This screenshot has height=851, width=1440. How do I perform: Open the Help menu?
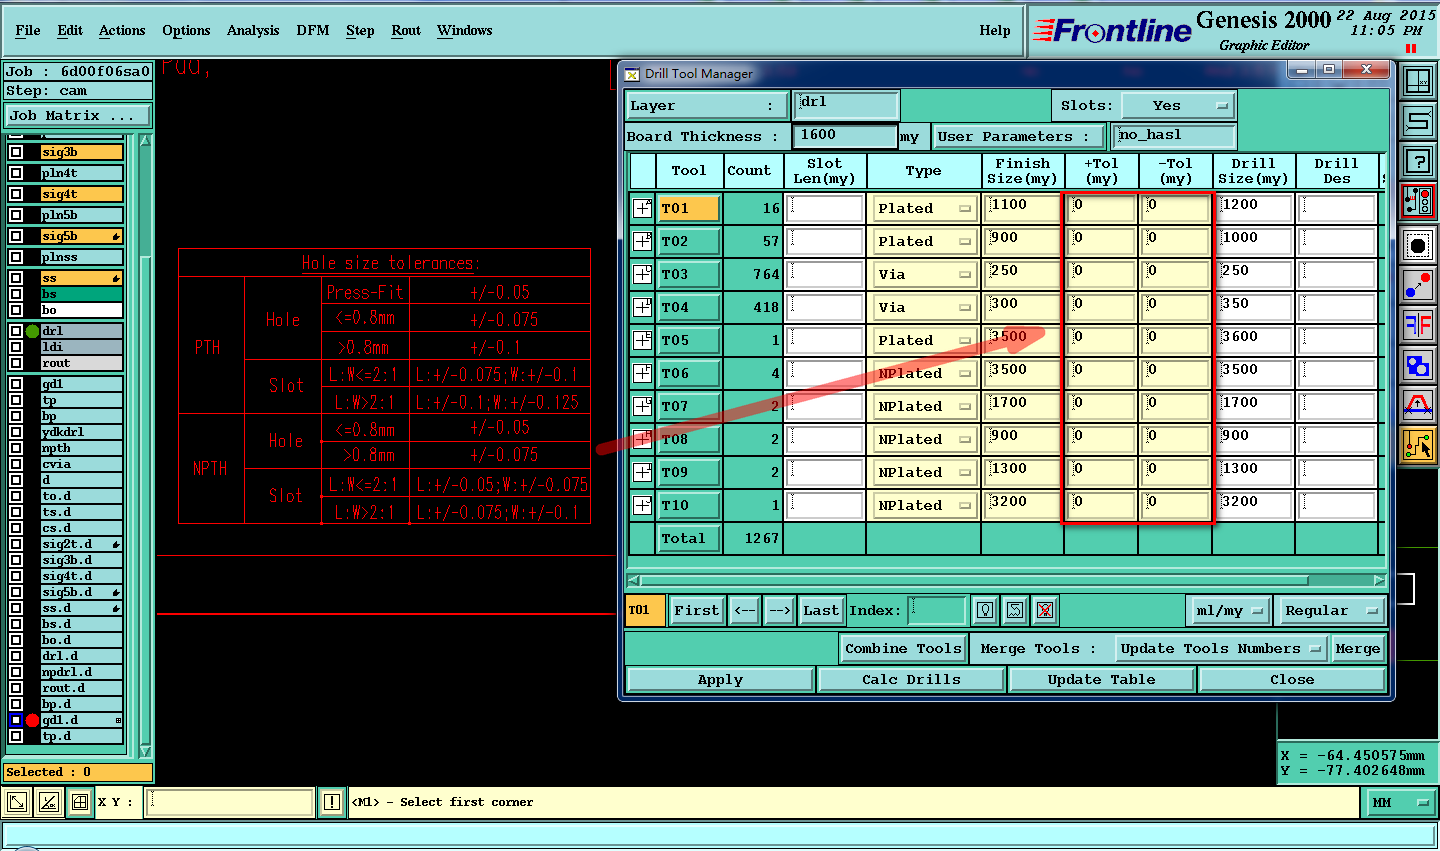point(995,31)
